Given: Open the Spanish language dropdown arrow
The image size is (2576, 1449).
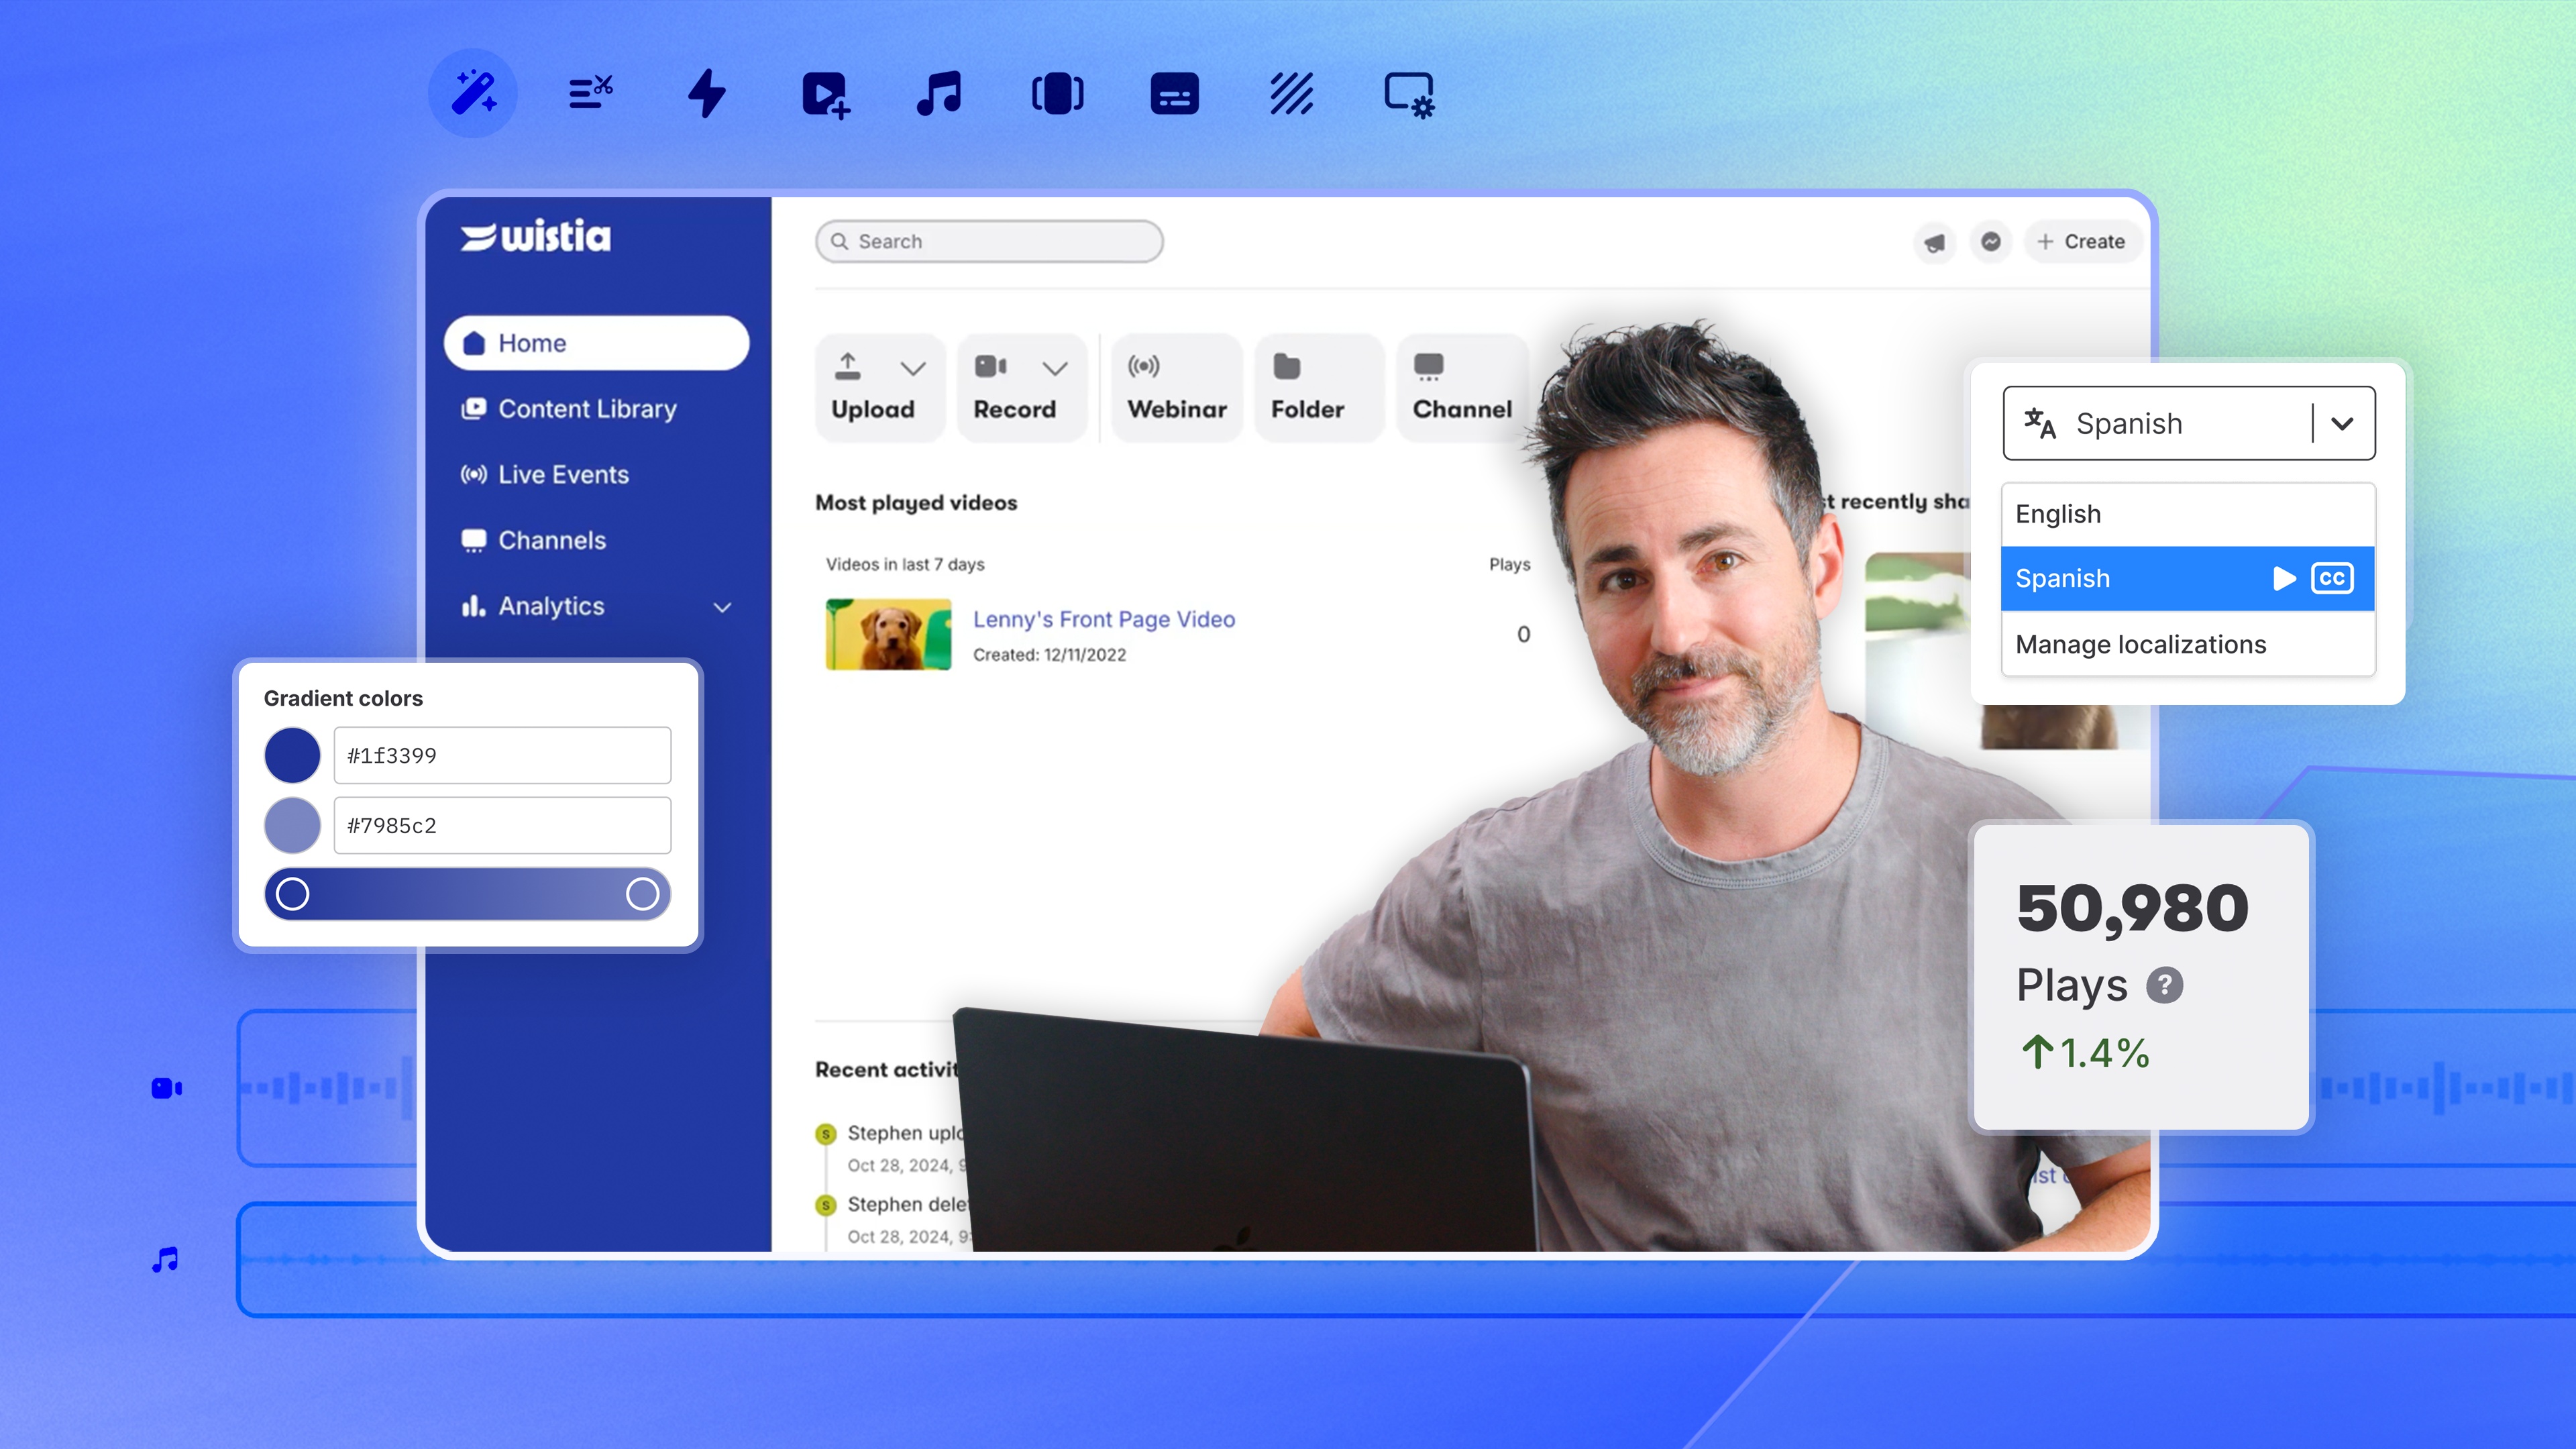Looking at the screenshot, I should click(x=2342, y=423).
